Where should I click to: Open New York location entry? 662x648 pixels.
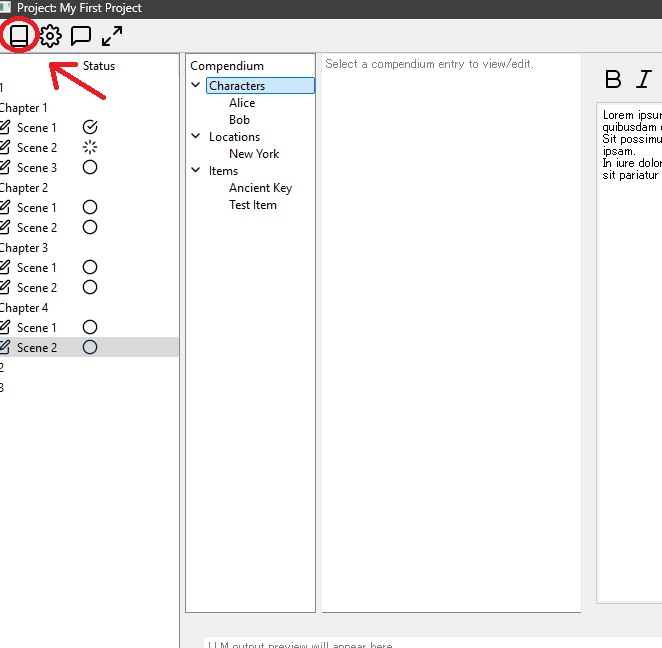tap(254, 154)
